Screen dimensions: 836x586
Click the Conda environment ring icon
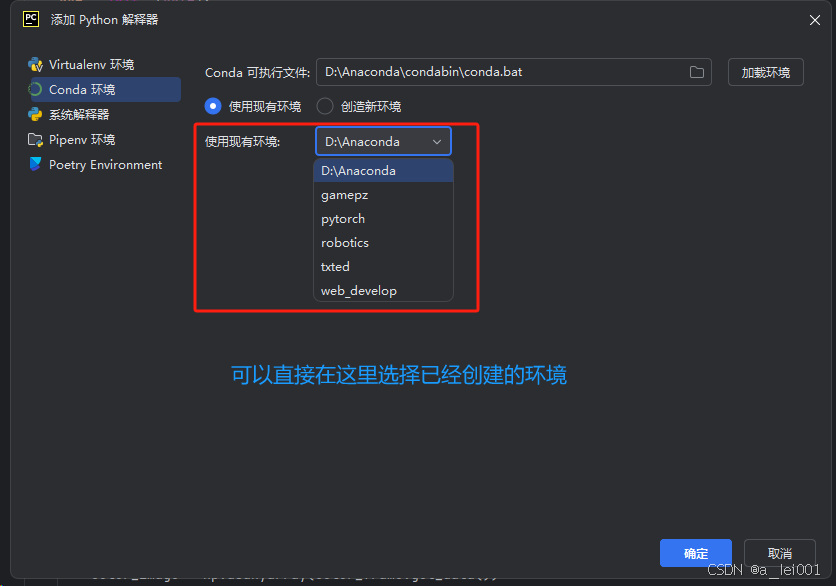click(x=35, y=90)
